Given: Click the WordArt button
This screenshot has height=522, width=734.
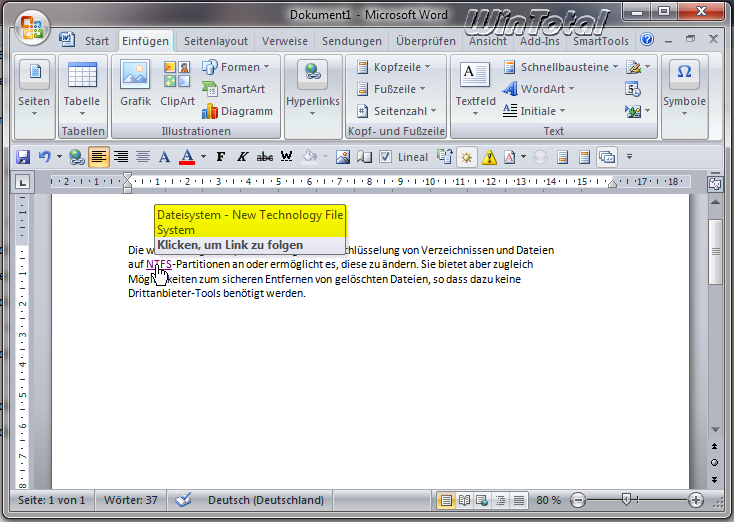Looking at the screenshot, I should (538, 89).
